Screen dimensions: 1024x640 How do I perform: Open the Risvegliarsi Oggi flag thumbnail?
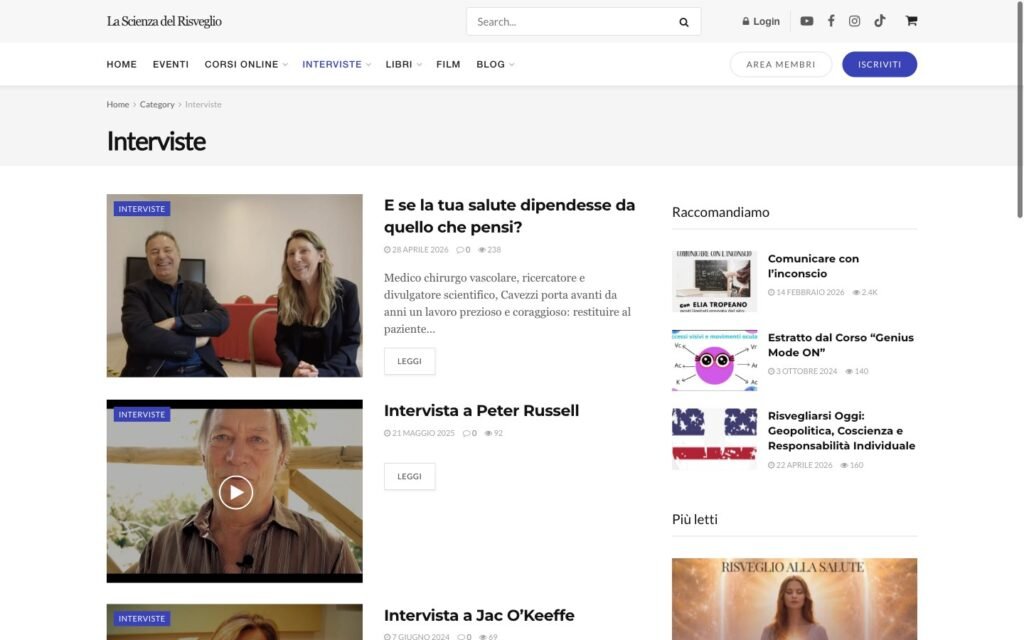click(x=714, y=439)
